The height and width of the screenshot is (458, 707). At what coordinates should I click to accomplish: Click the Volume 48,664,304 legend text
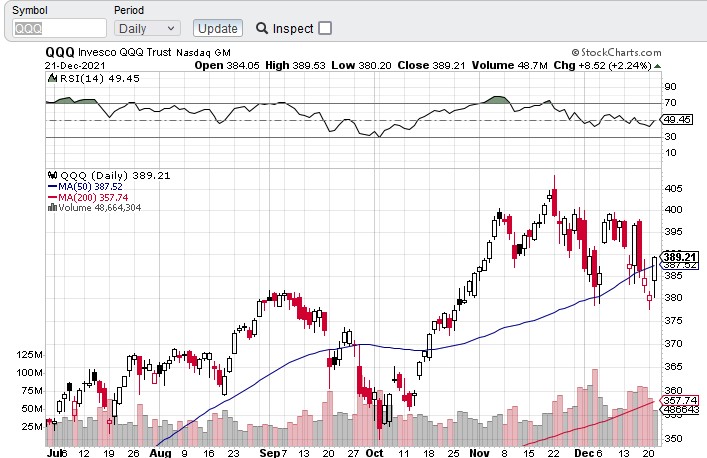(100, 208)
